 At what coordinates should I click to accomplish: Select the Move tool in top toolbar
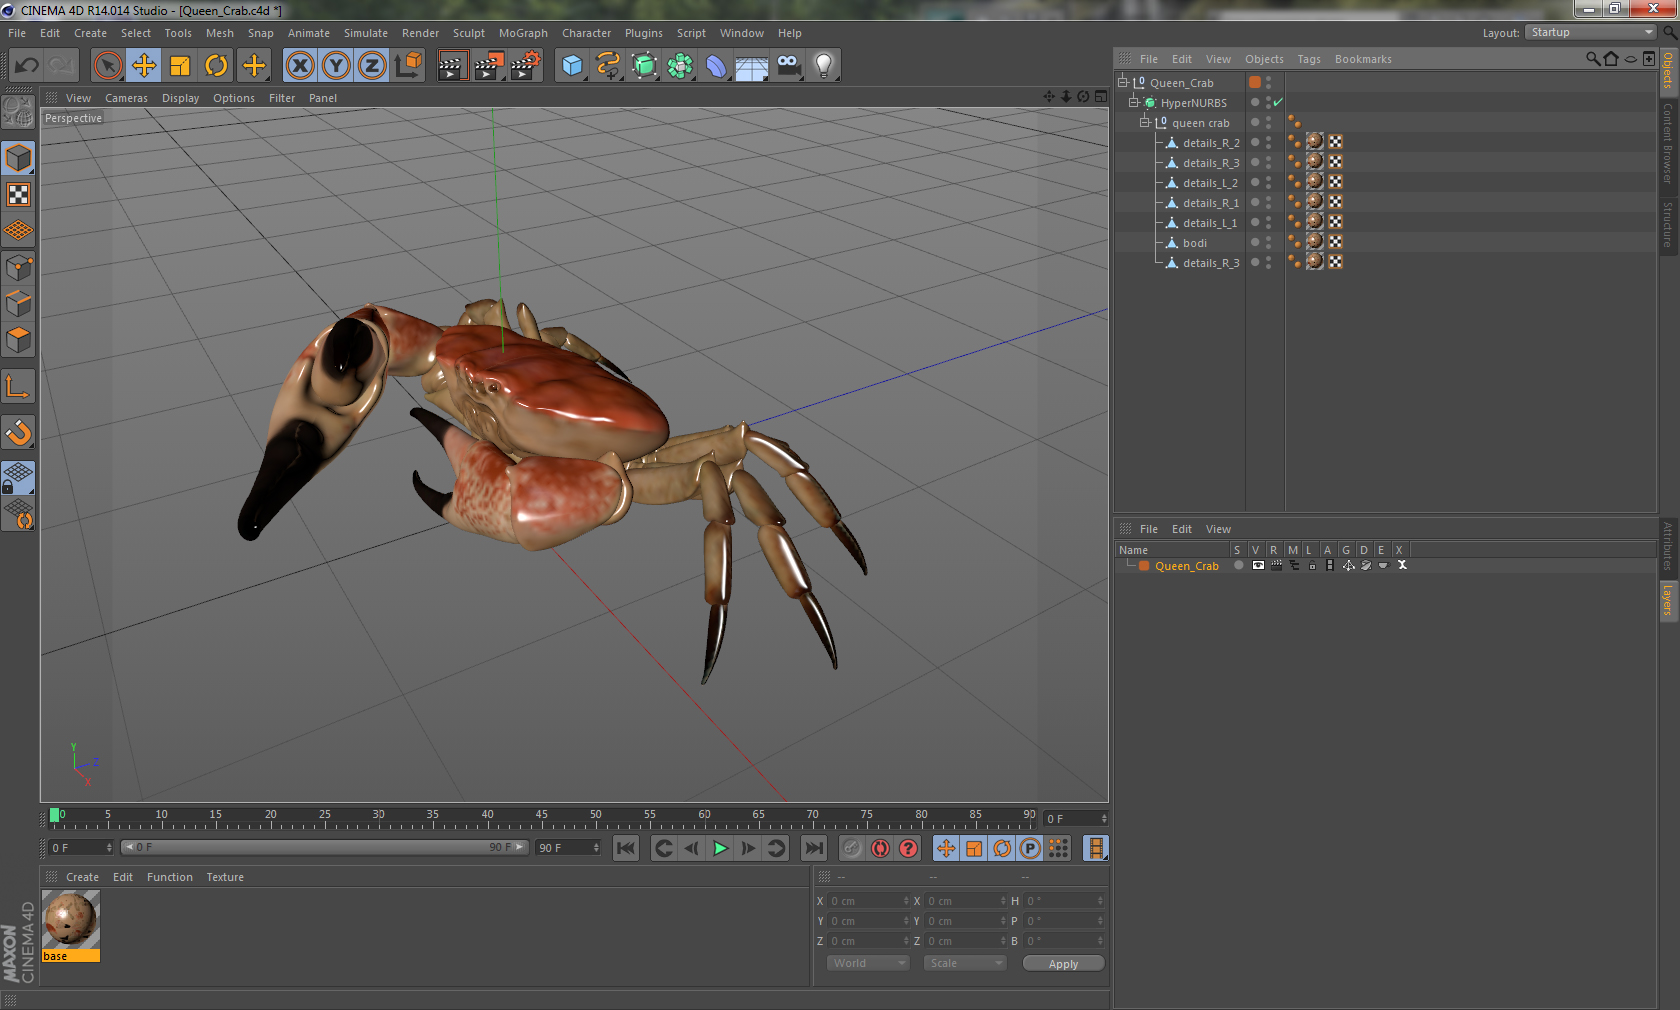pyautogui.click(x=144, y=66)
